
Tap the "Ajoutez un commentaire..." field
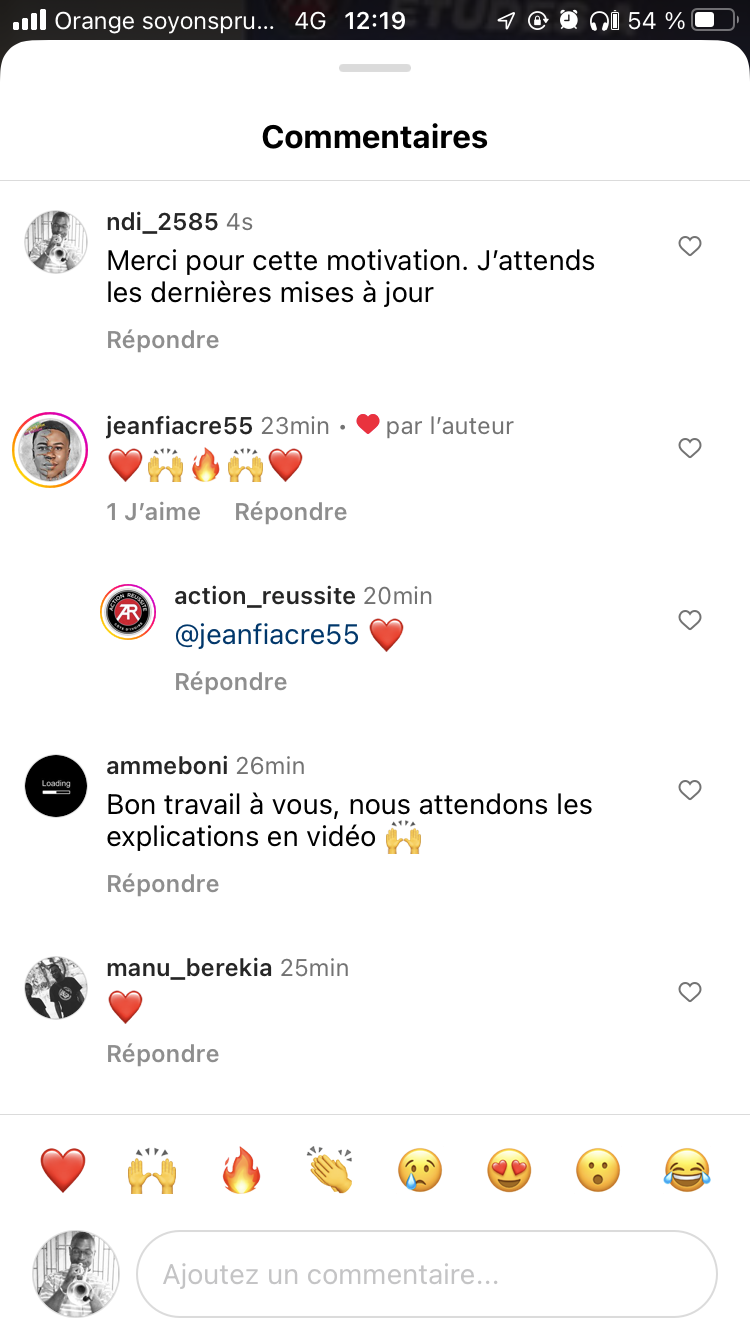coord(426,1275)
